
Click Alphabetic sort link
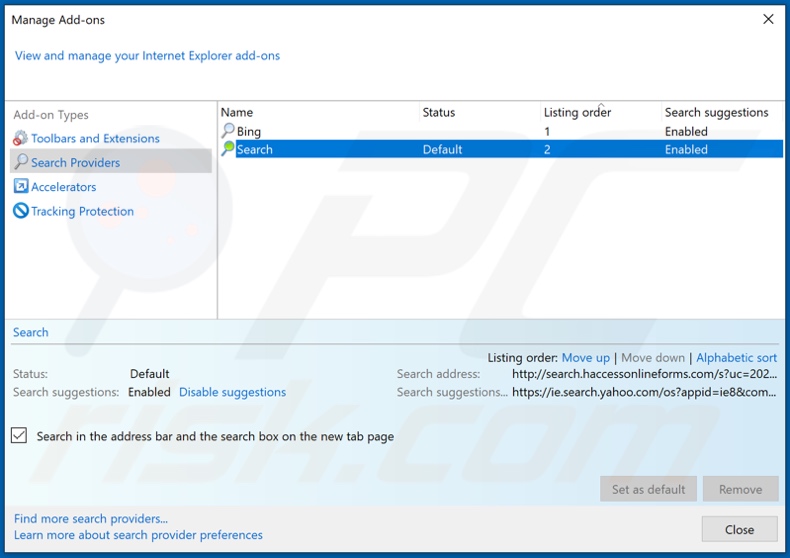coord(737,358)
